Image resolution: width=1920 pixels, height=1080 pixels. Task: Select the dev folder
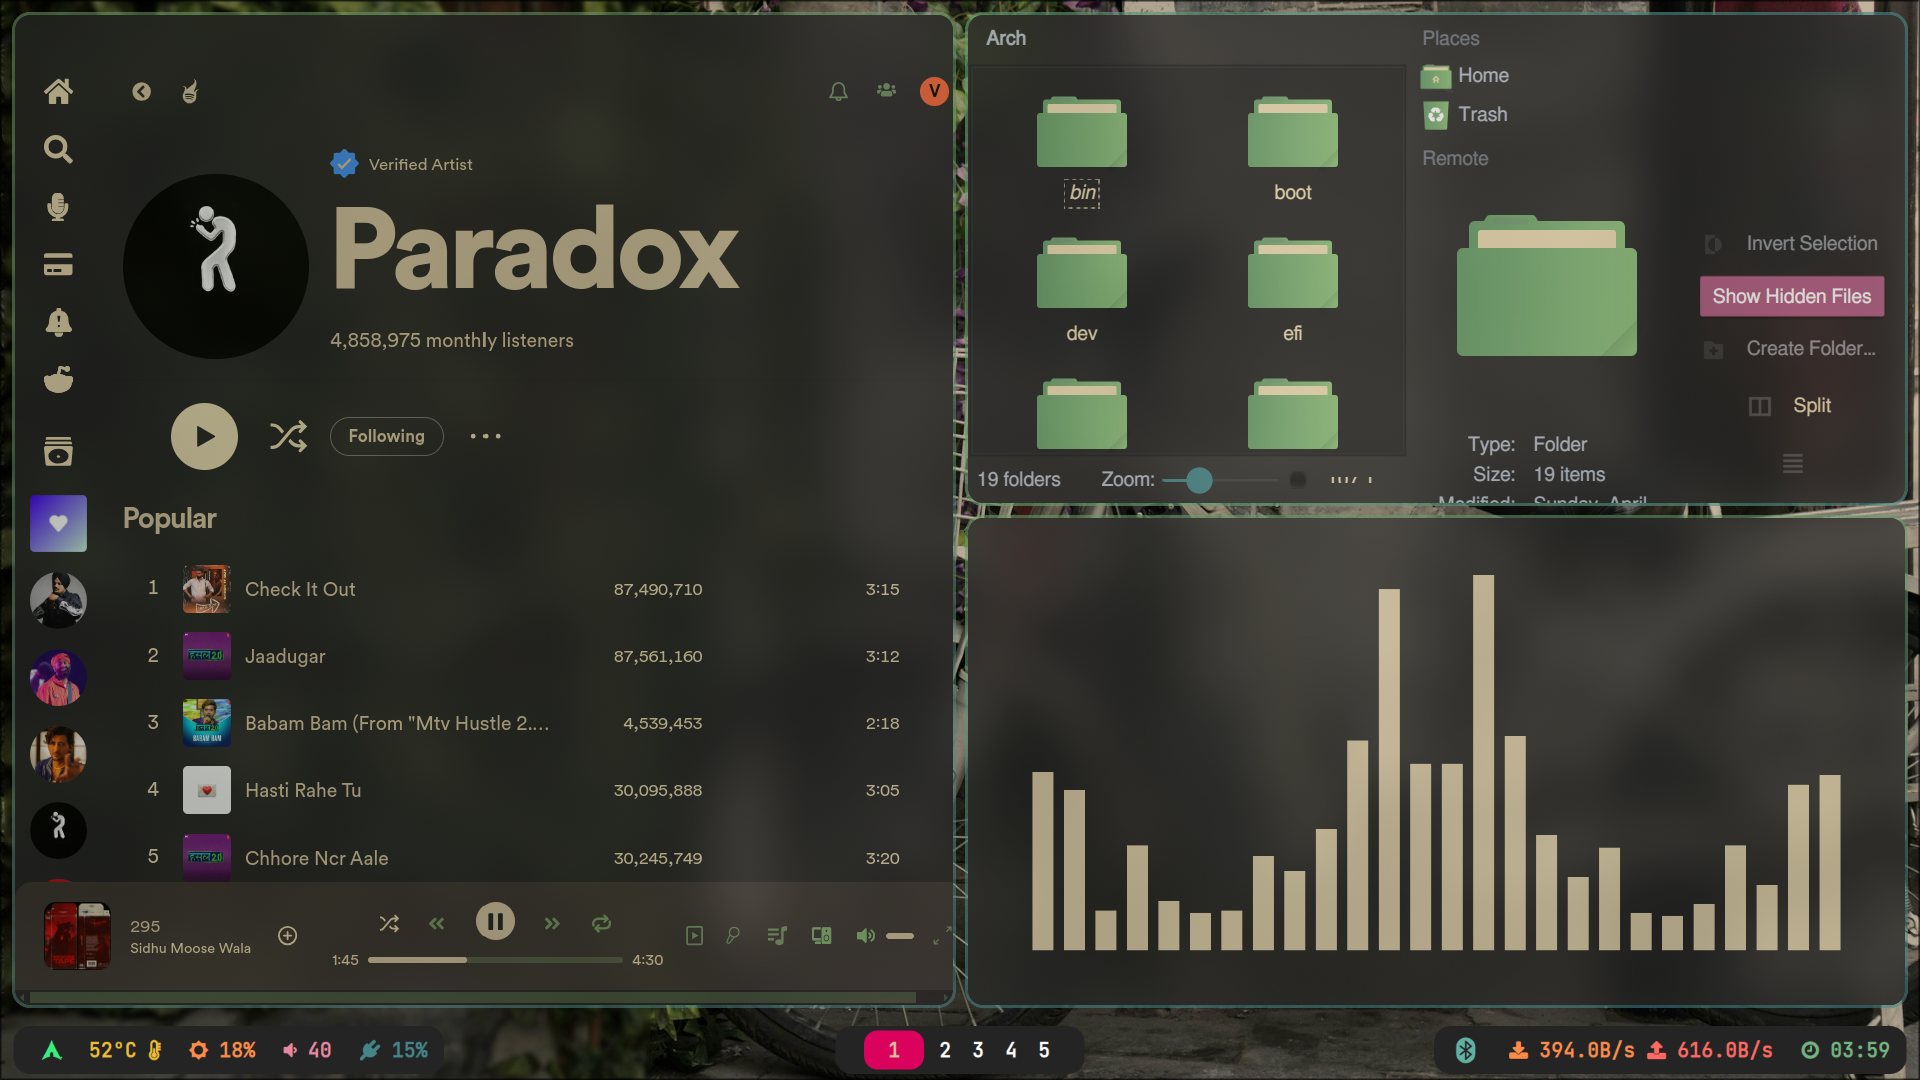[x=1082, y=292]
